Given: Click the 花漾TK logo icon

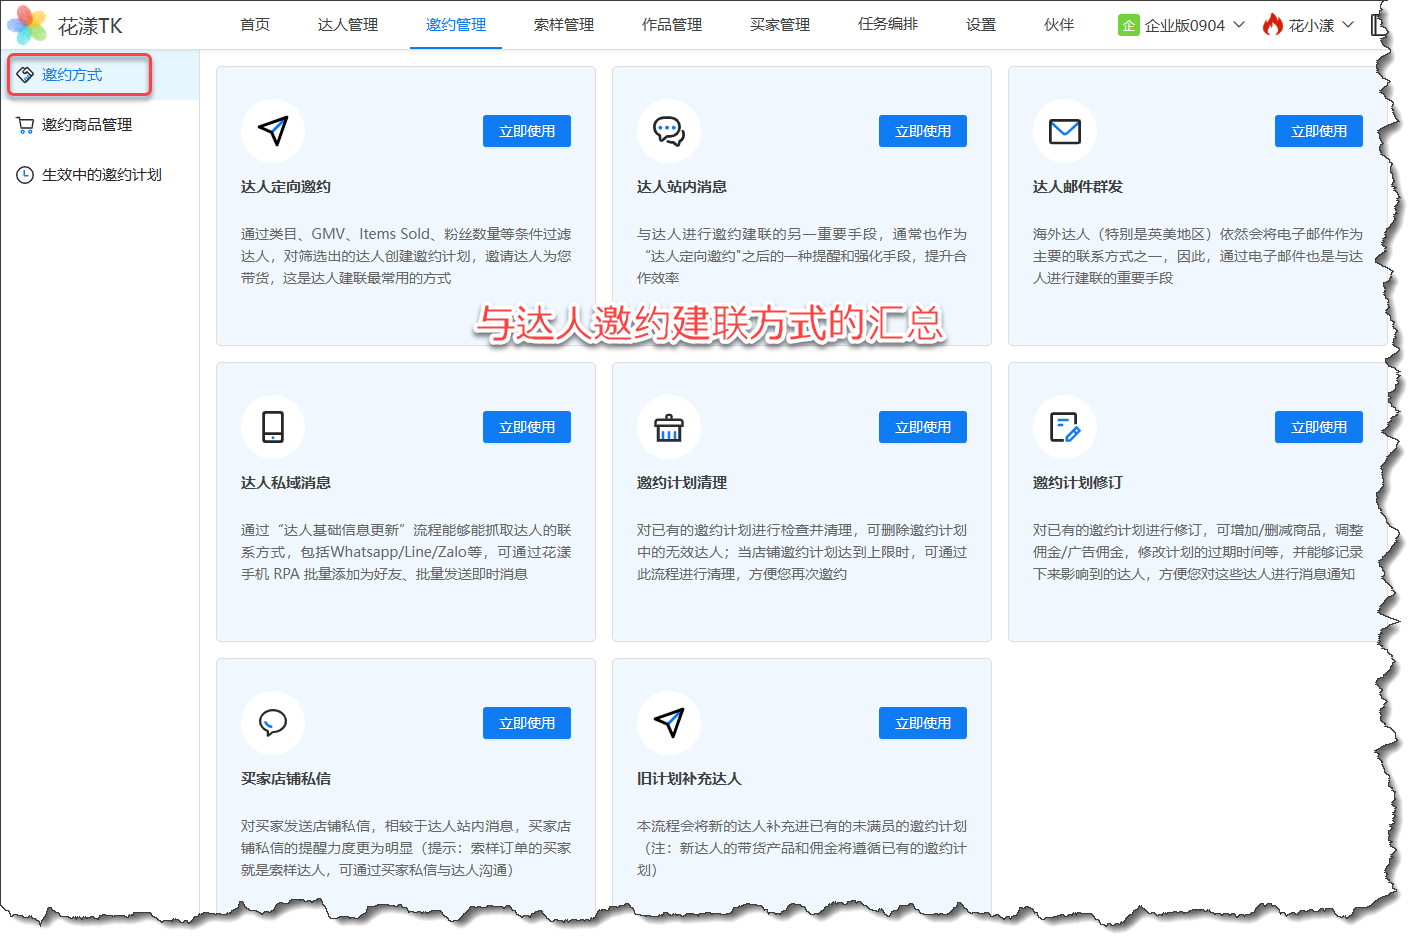Looking at the screenshot, I should [27, 25].
